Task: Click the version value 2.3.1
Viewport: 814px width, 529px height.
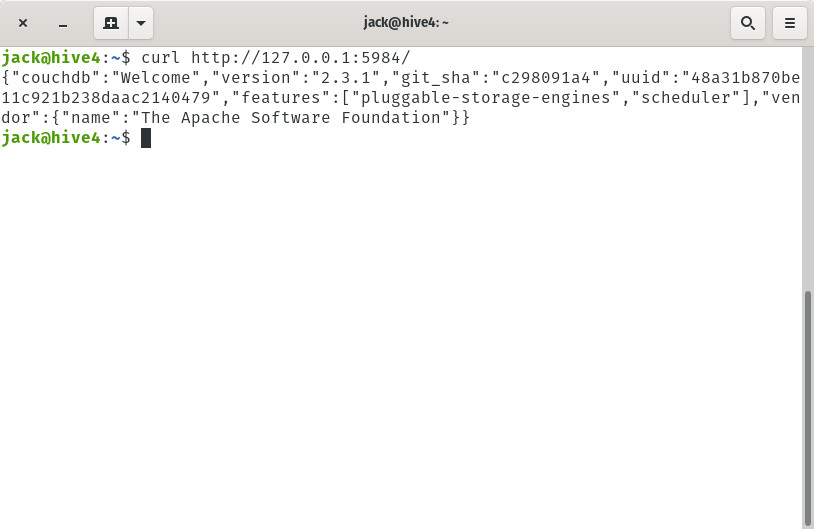Action: click(x=346, y=78)
